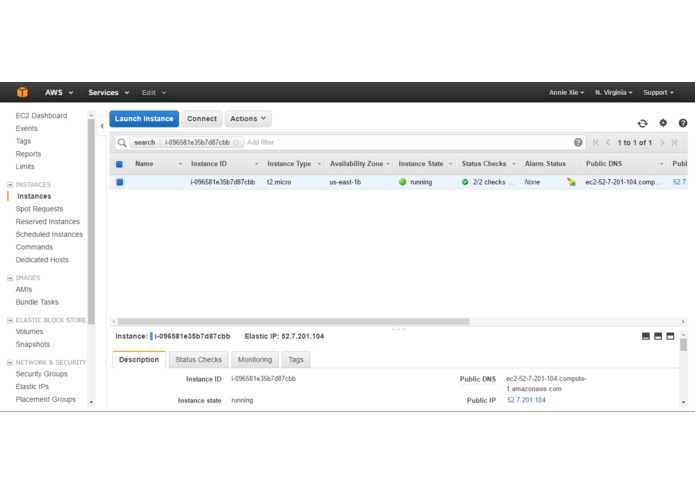Remove the i-096581e35b7d87cbb search filter

[236, 142]
